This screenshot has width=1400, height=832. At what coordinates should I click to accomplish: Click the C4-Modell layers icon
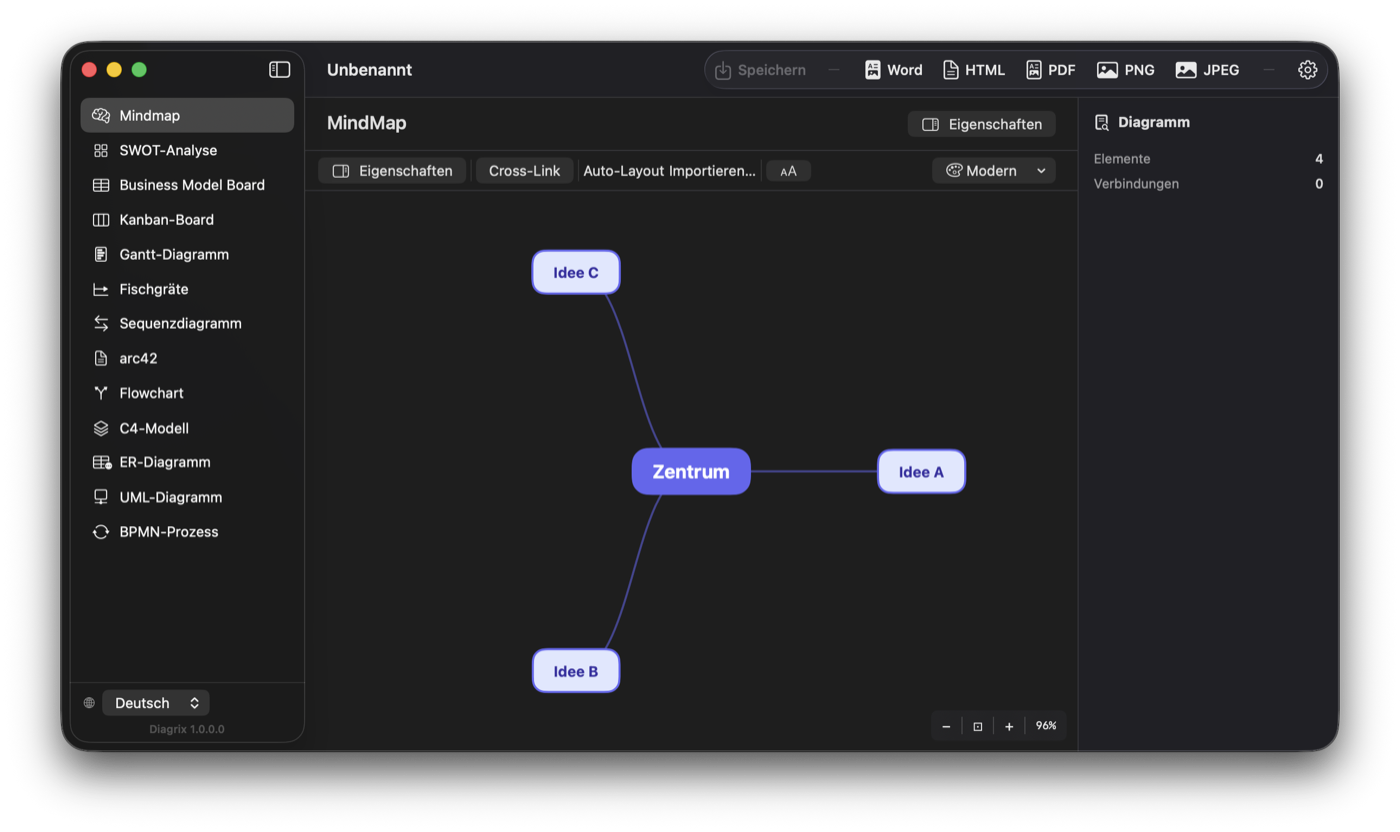tap(101, 428)
